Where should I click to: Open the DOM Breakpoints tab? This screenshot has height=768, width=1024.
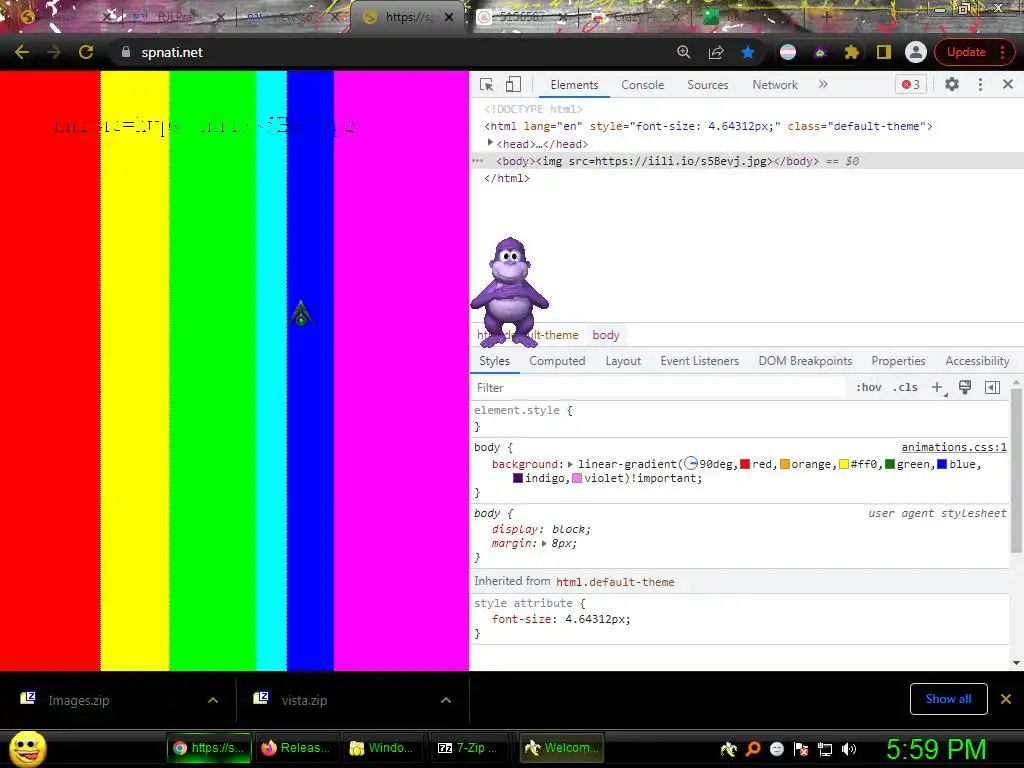805,361
